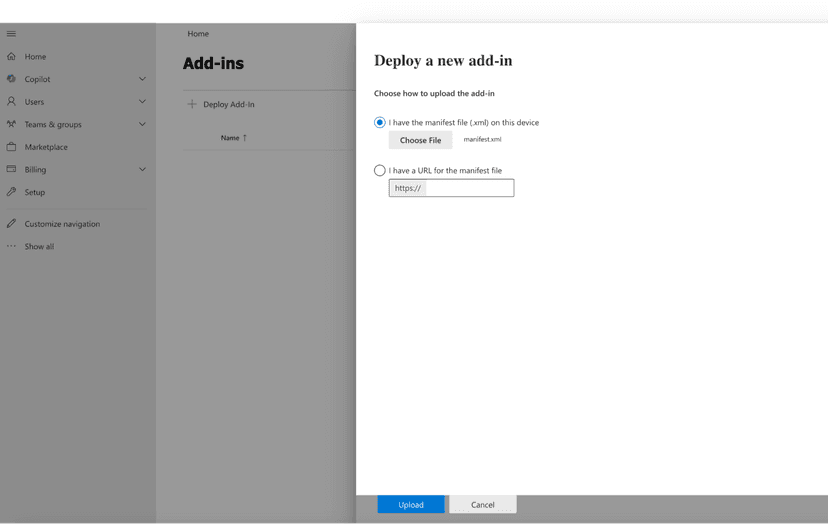Expand the Copilot navigation section

[142, 79]
